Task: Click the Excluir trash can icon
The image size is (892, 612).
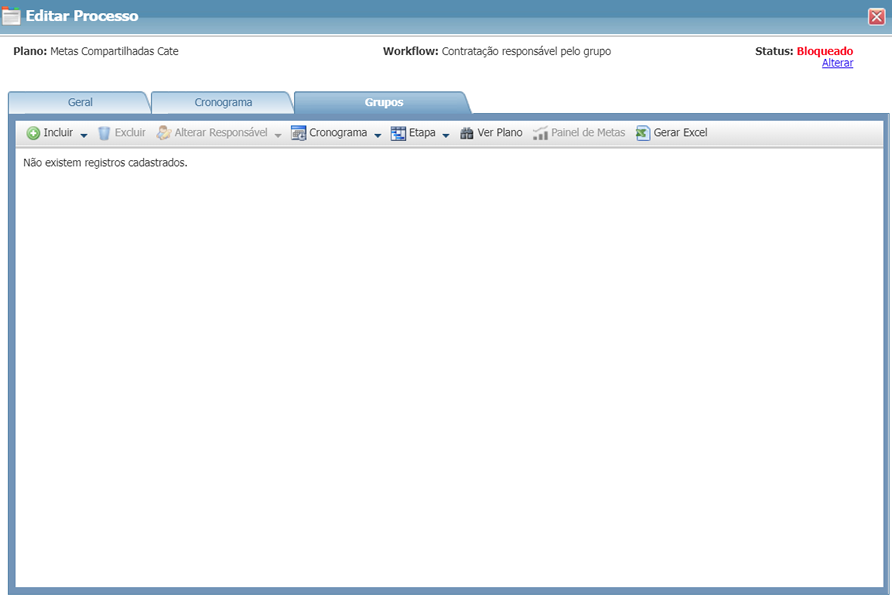Action: pos(104,133)
